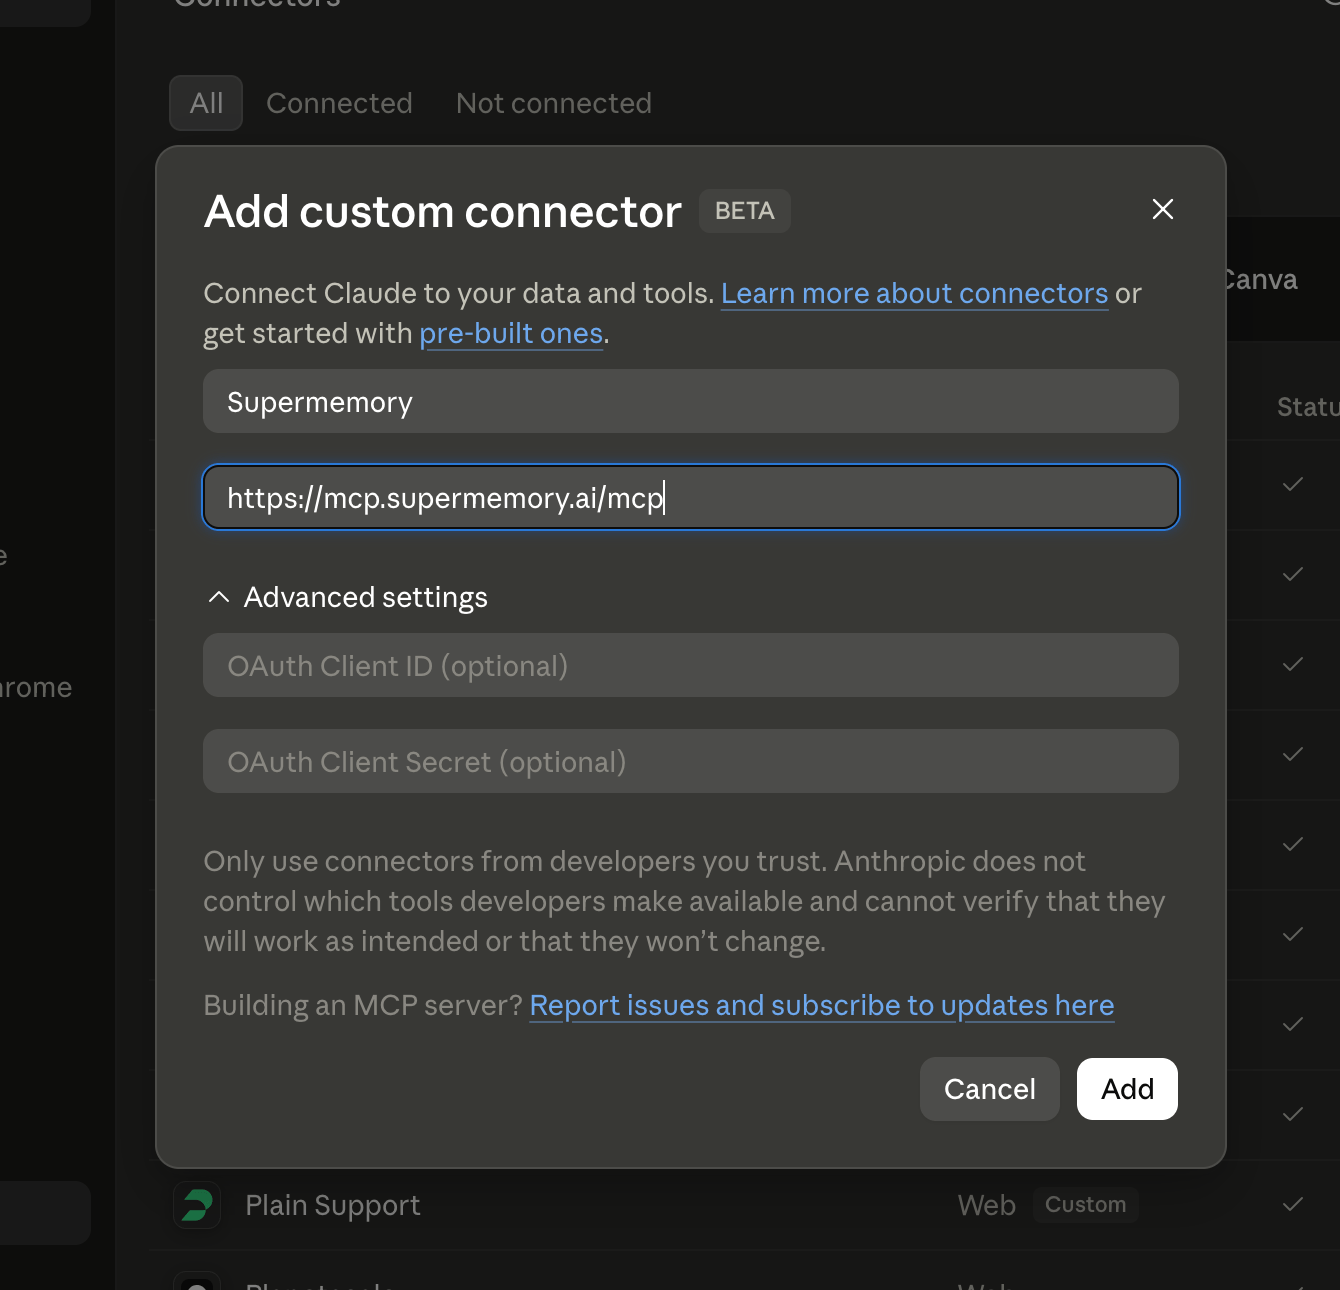Viewport: 1340px width, 1290px height.
Task: Click the BETA badge in dialog title
Action: 744,211
